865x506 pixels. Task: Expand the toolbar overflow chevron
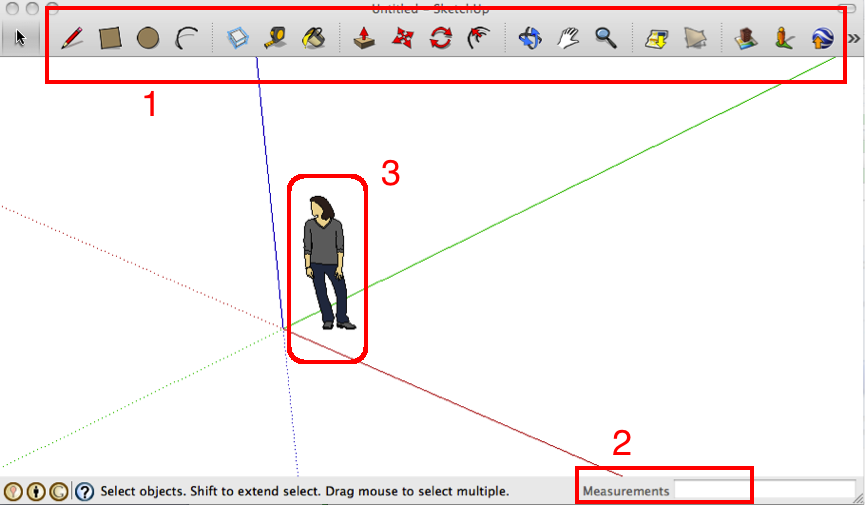pos(853,39)
